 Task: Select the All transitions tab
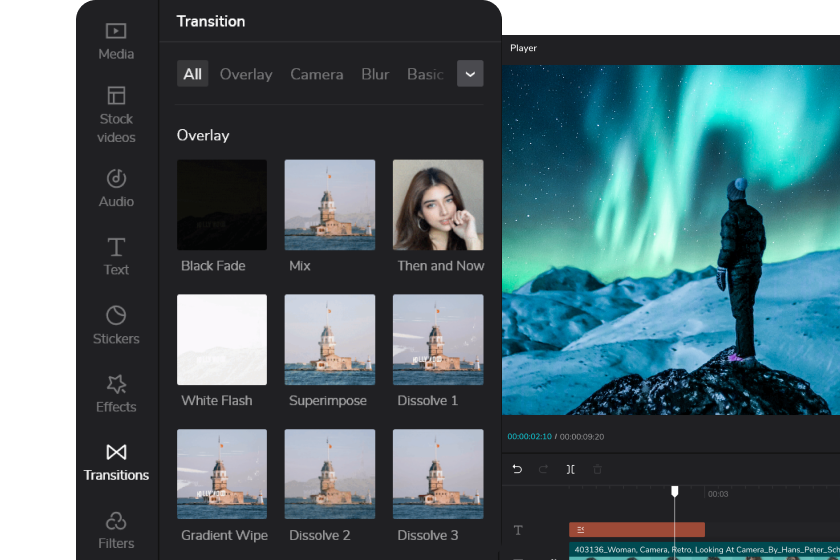coord(192,74)
